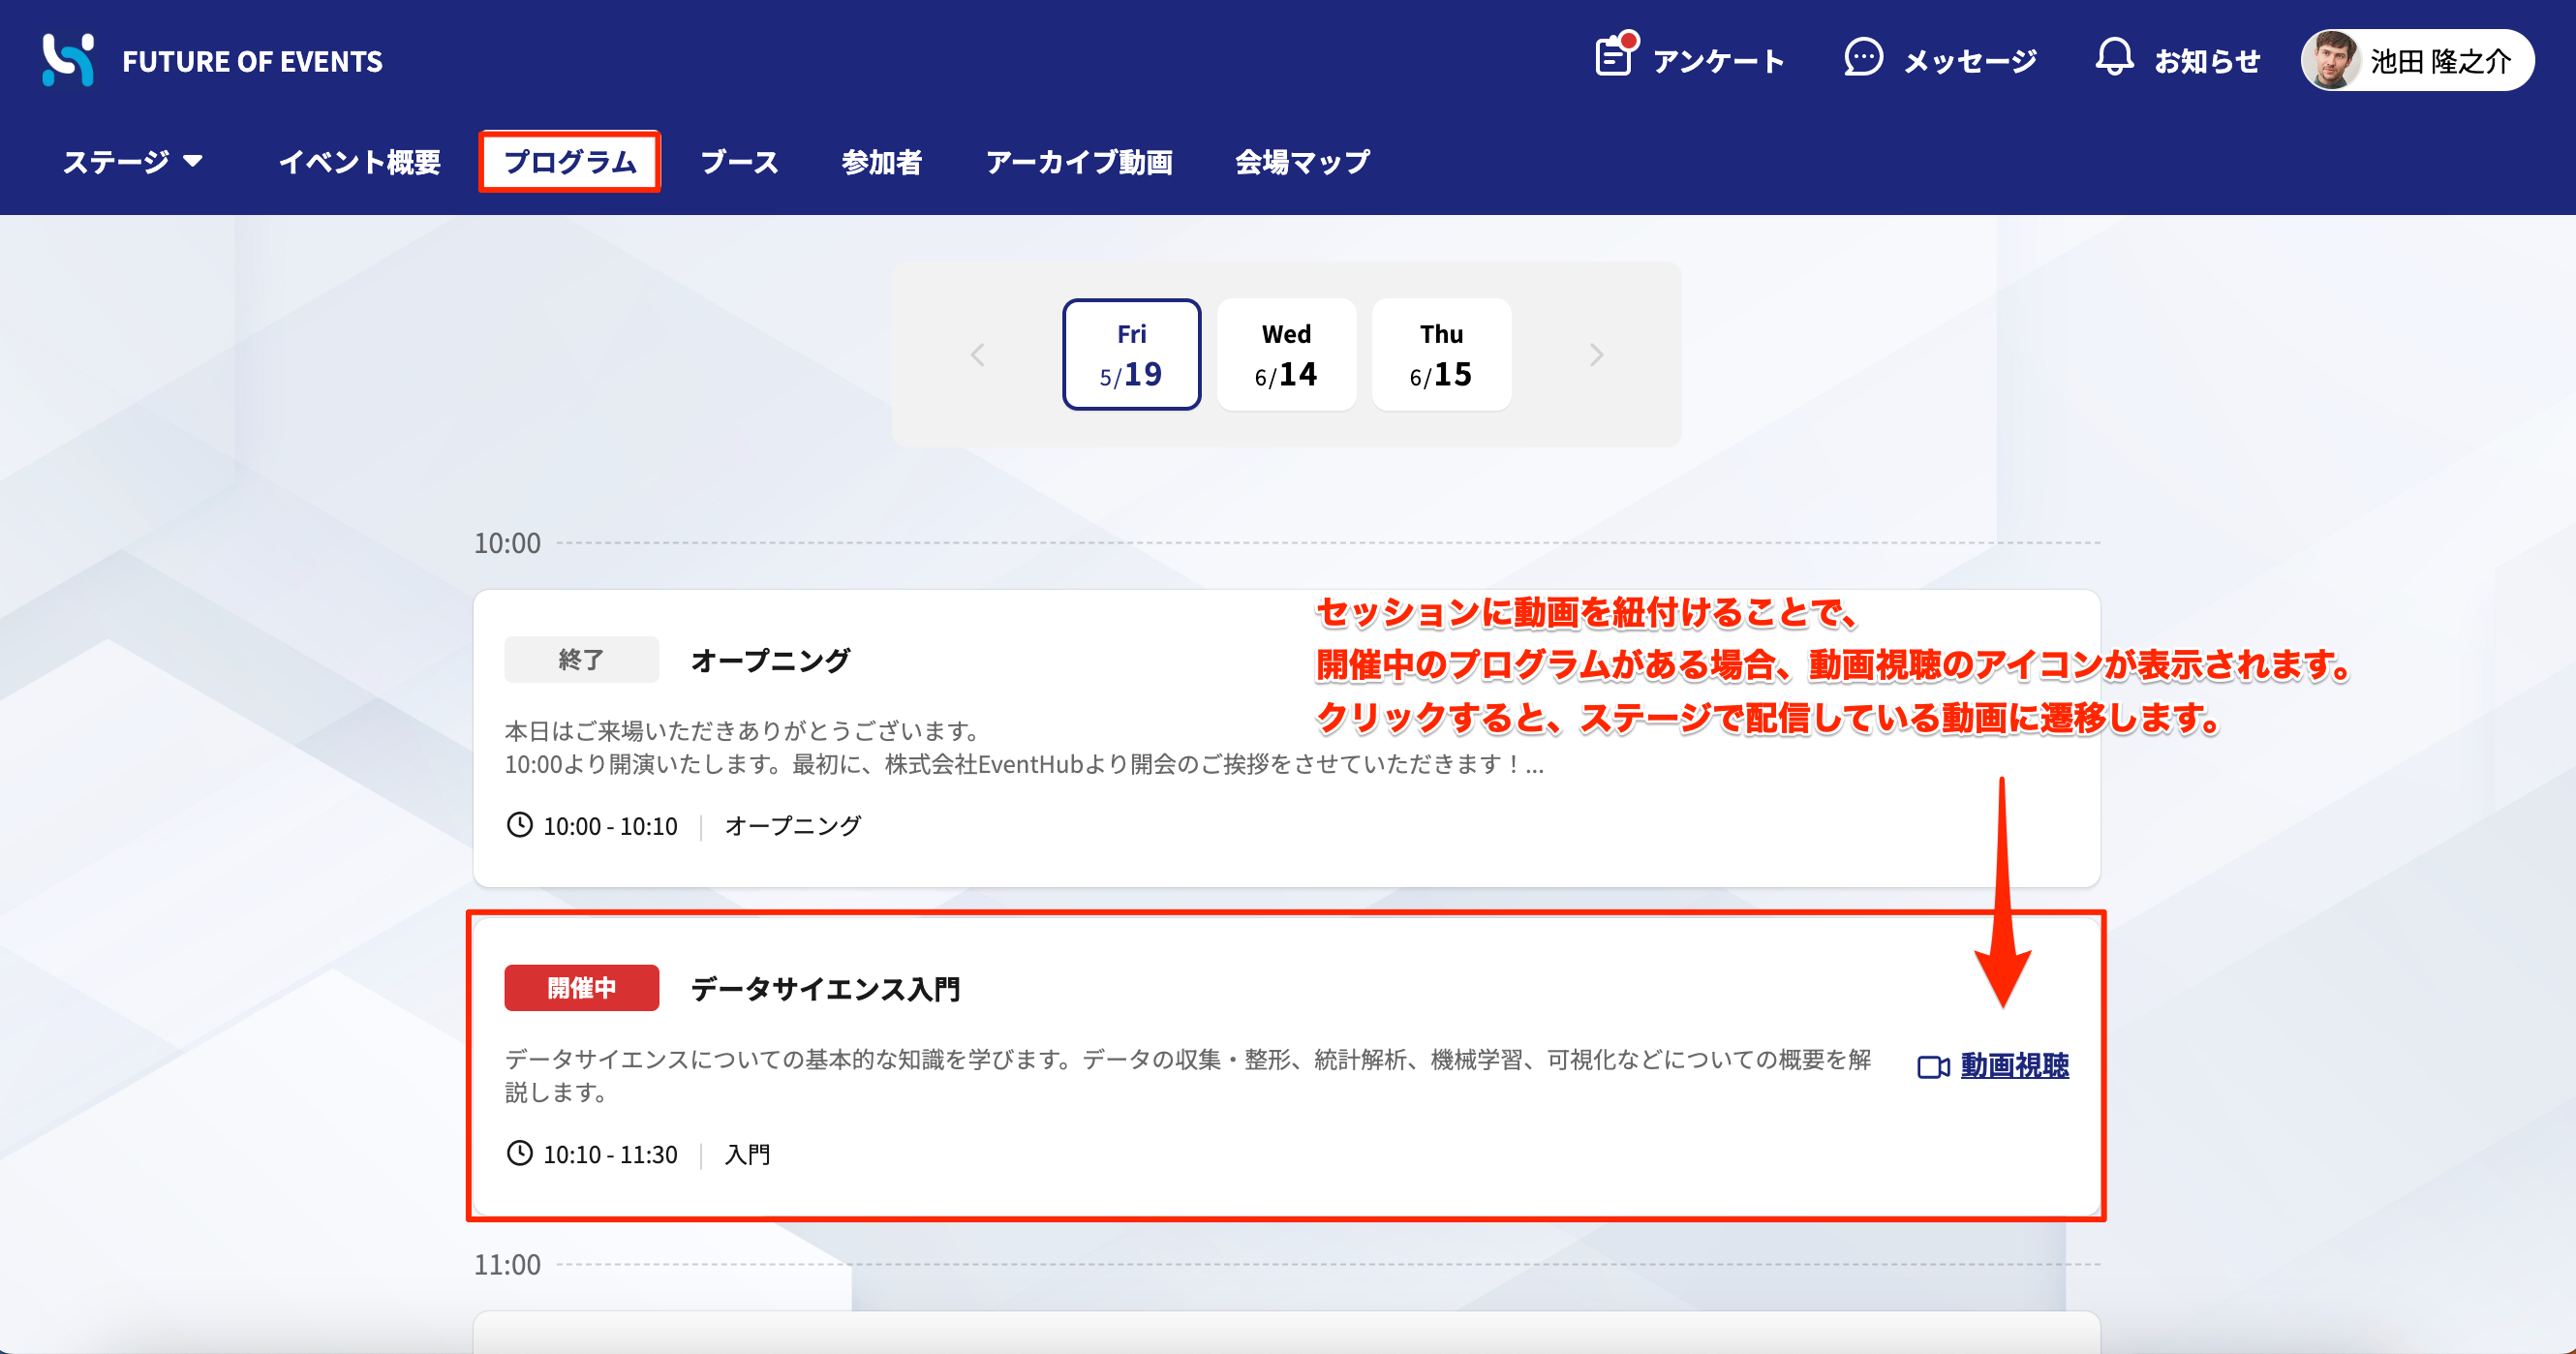
Task: Switch to the ブース tab
Action: pyautogui.click(x=739, y=162)
